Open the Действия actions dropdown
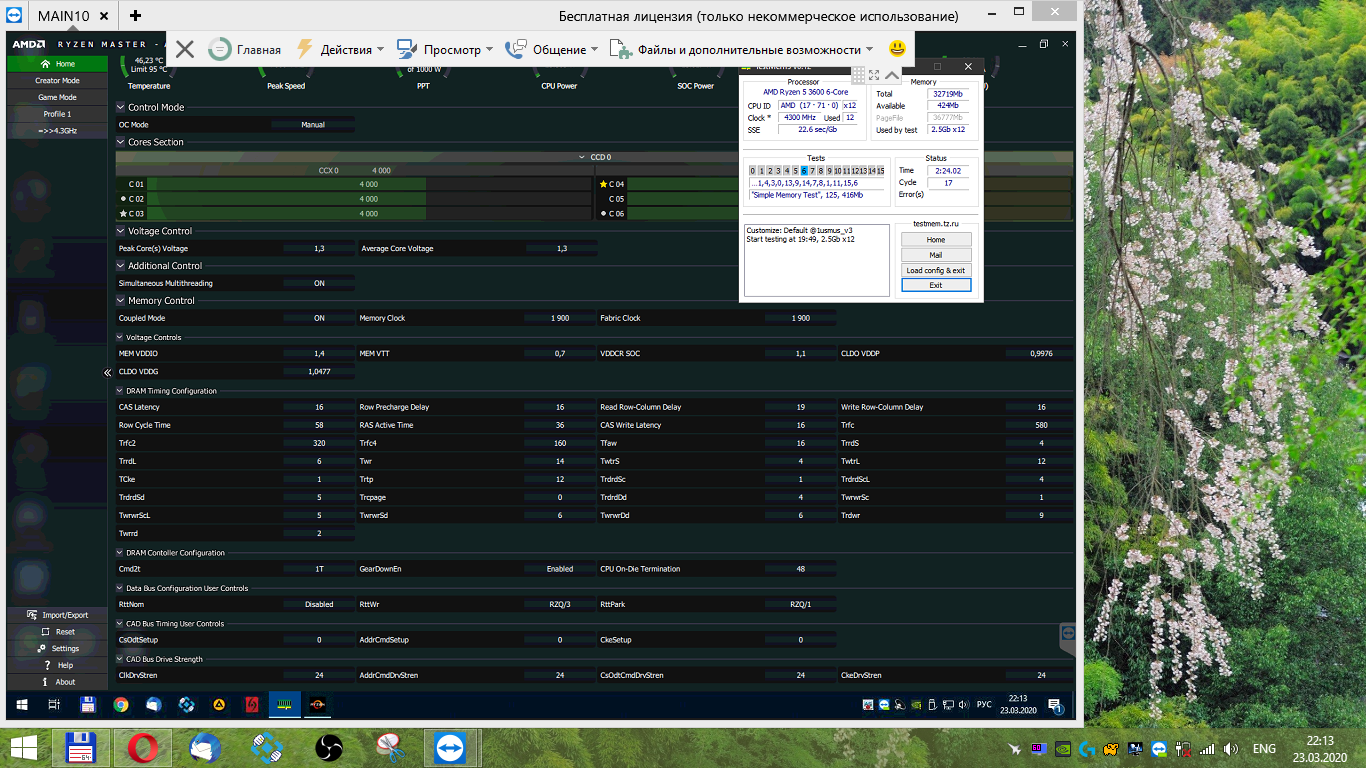This screenshot has height=768, width=1366. [340, 49]
